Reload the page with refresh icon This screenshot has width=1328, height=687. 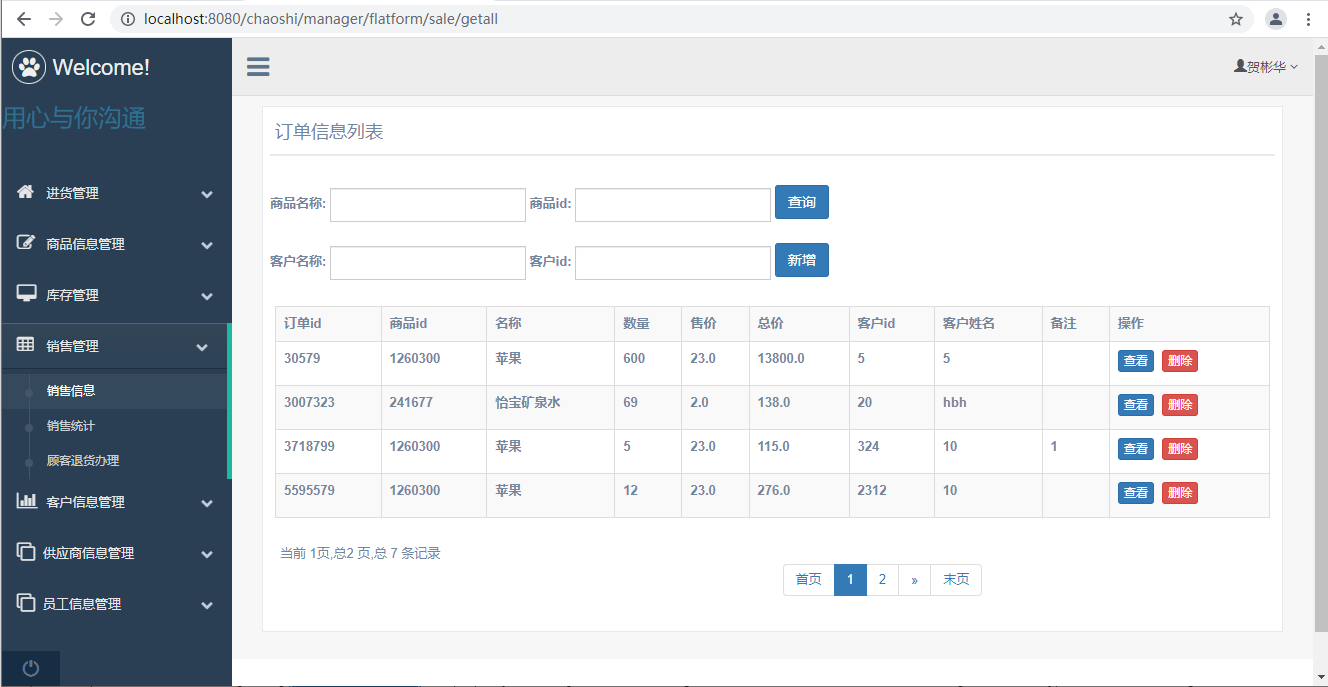point(88,19)
